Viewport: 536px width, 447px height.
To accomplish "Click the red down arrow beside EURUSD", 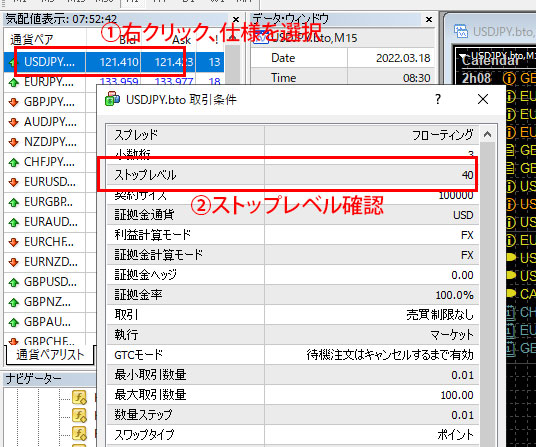I will [14, 182].
